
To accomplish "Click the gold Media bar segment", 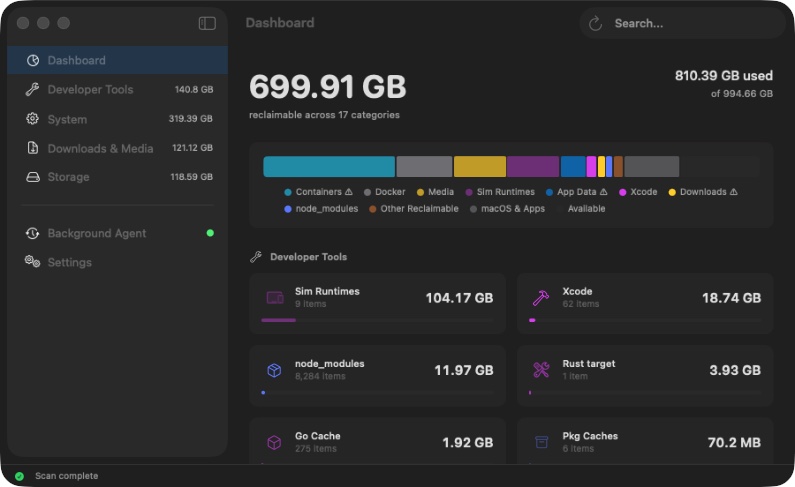I will pyautogui.click(x=480, y=167).
